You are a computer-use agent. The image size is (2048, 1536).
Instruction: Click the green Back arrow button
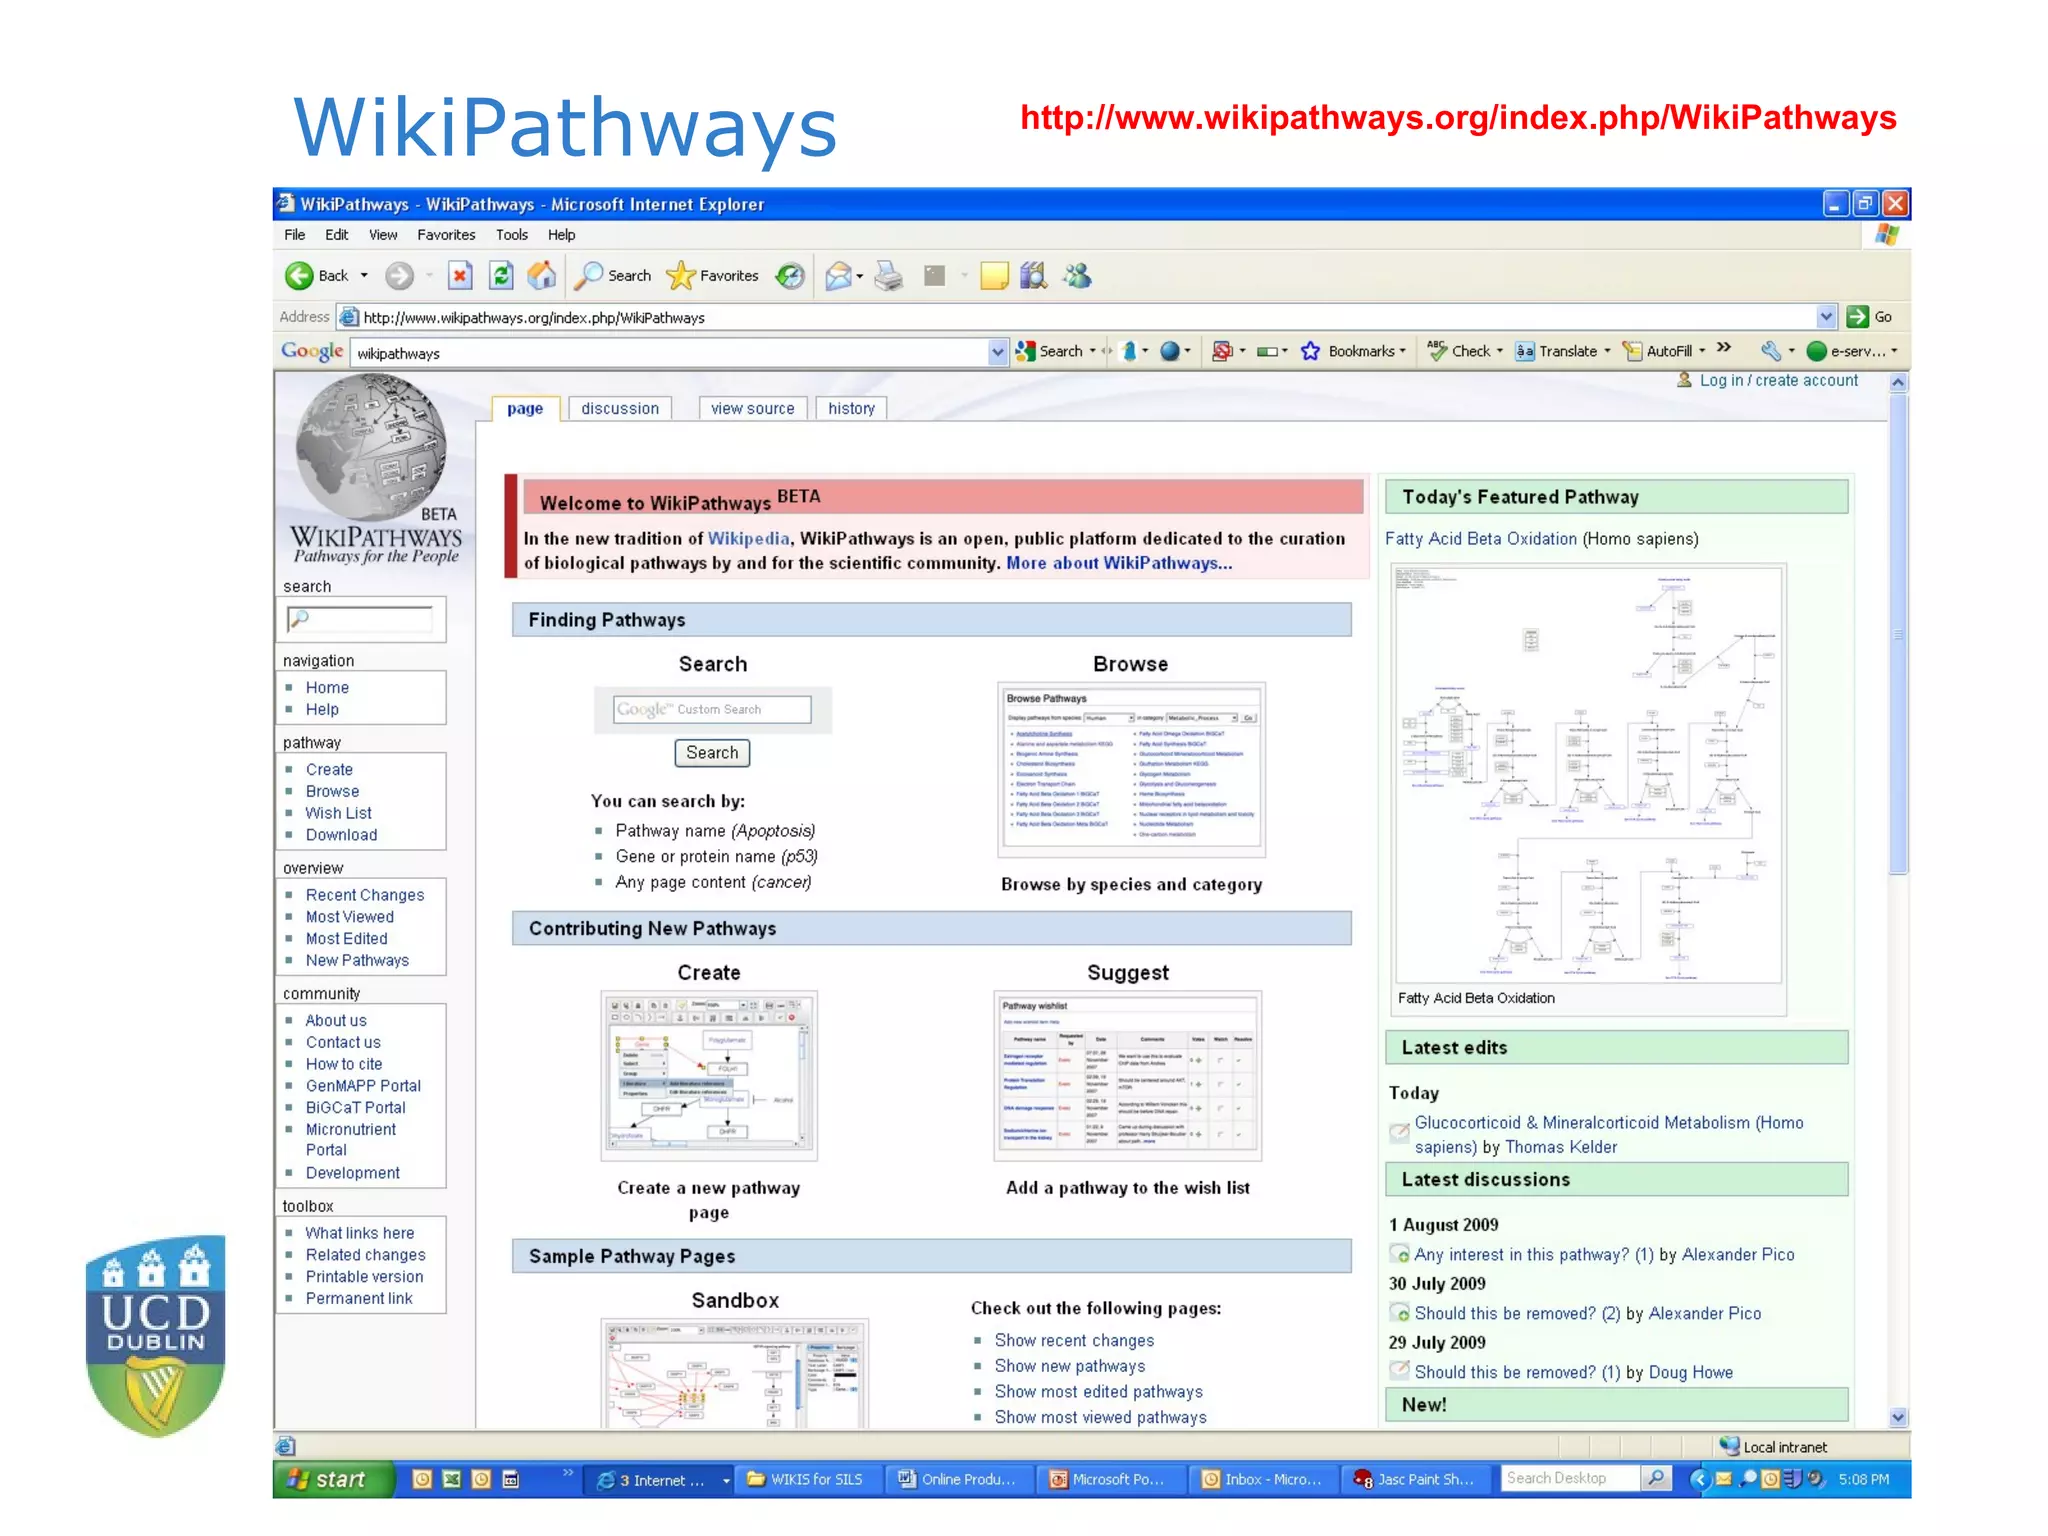[298, 275]
